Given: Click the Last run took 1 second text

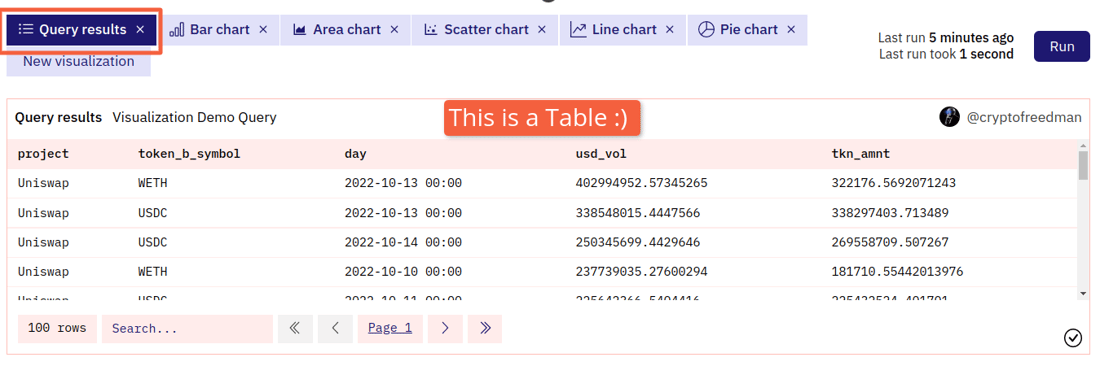Looking at the screenshot, I should click(x=946, y=54).
